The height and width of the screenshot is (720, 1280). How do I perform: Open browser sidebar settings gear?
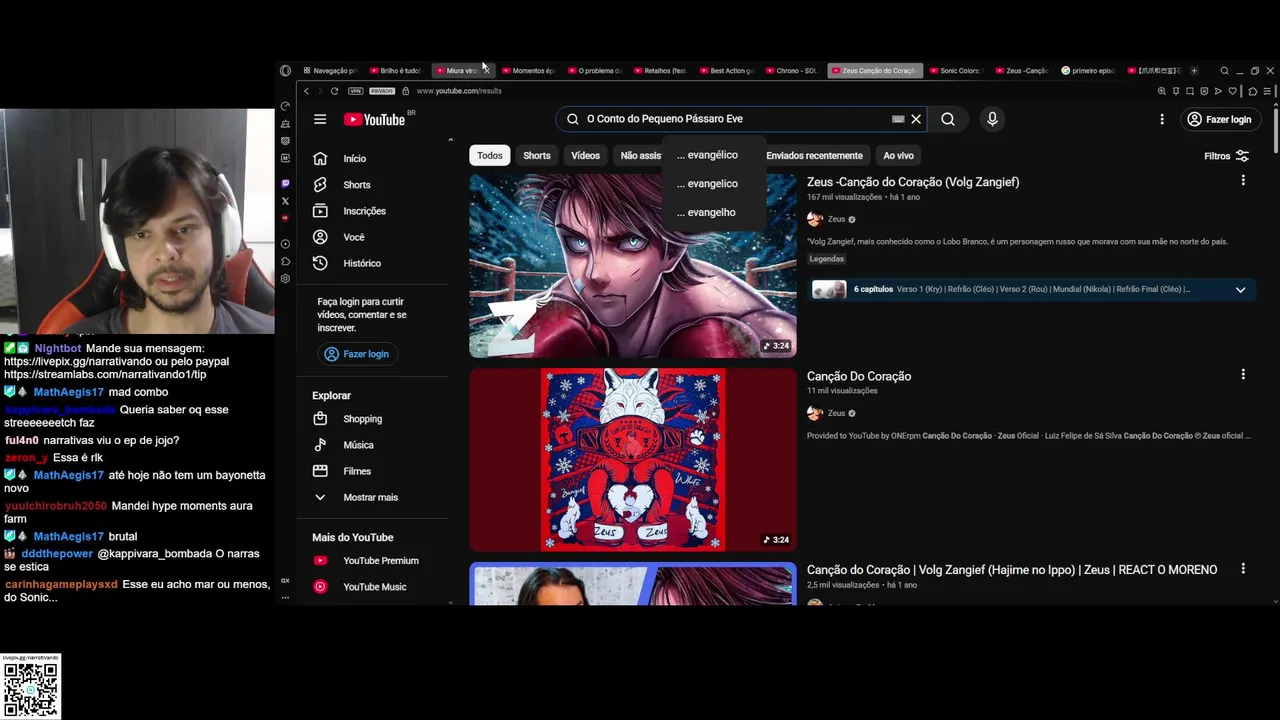point(285,278)
